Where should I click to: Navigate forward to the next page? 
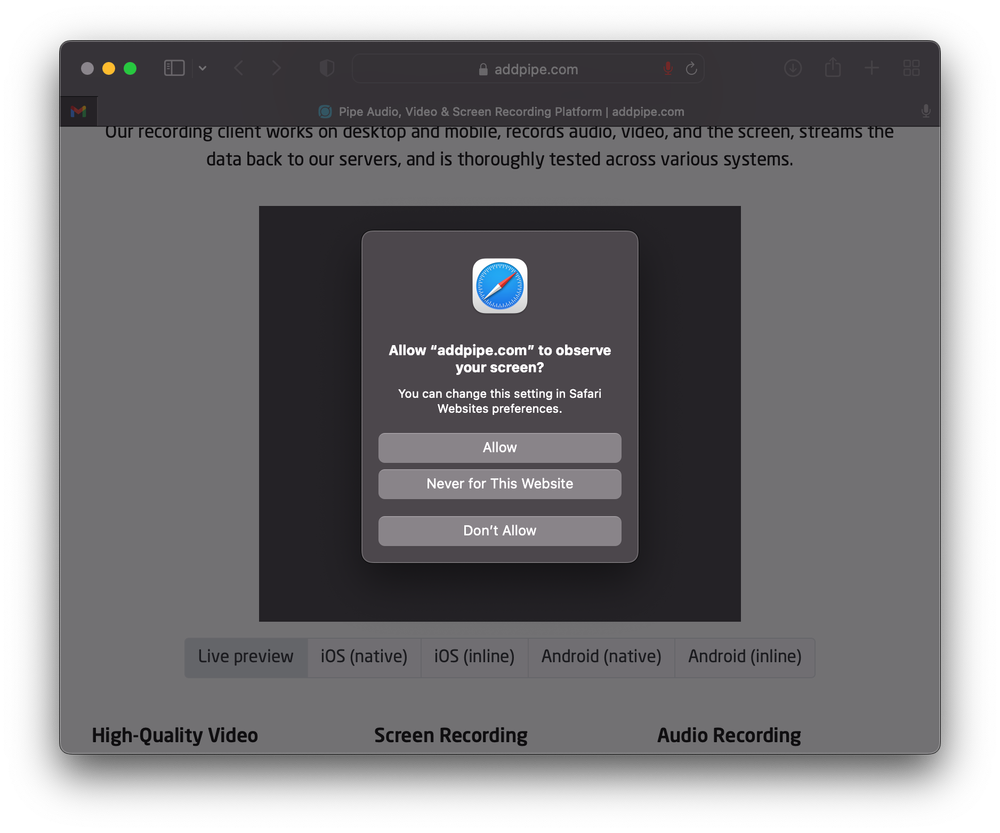(276, 68)
